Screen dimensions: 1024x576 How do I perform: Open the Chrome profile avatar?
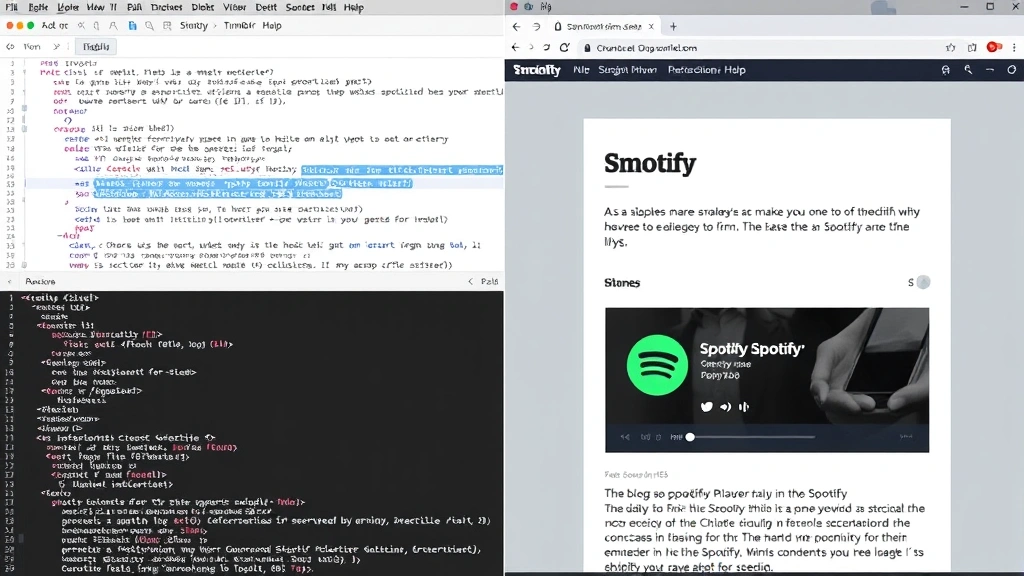coord(992,47)
